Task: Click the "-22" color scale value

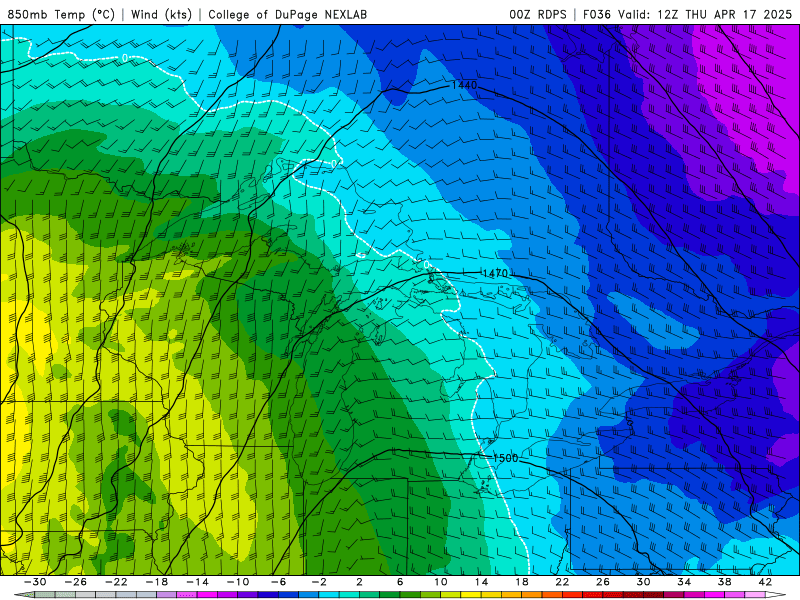Action: (x=116, y=582)
